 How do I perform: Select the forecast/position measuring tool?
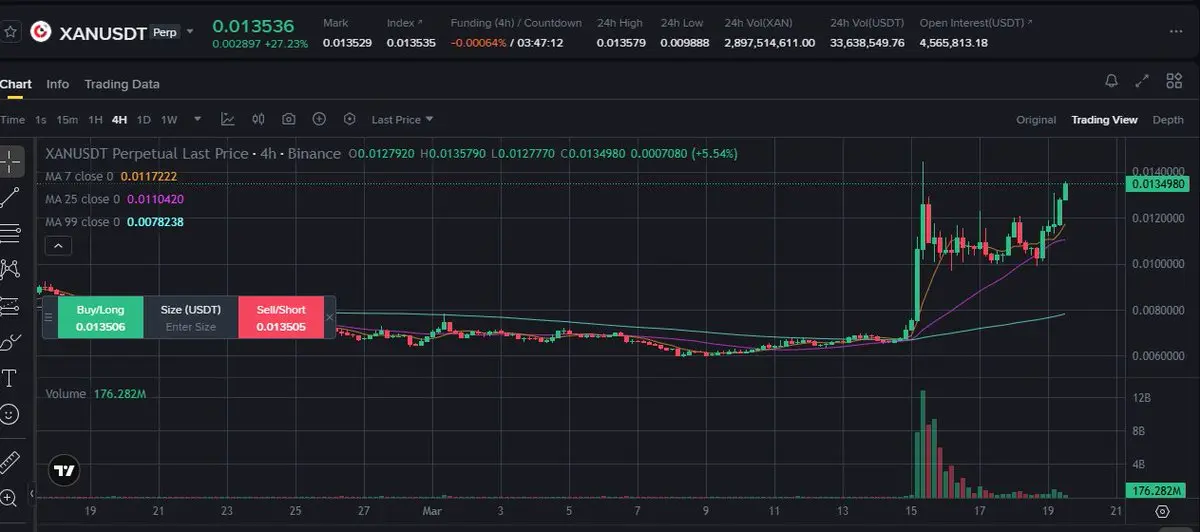(x=10, y=305)
